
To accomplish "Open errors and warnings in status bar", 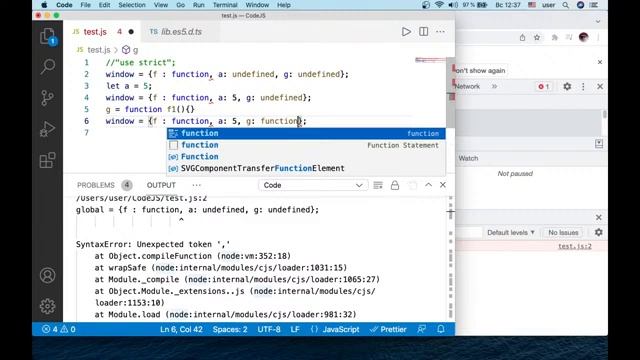I will click(59, 329).
